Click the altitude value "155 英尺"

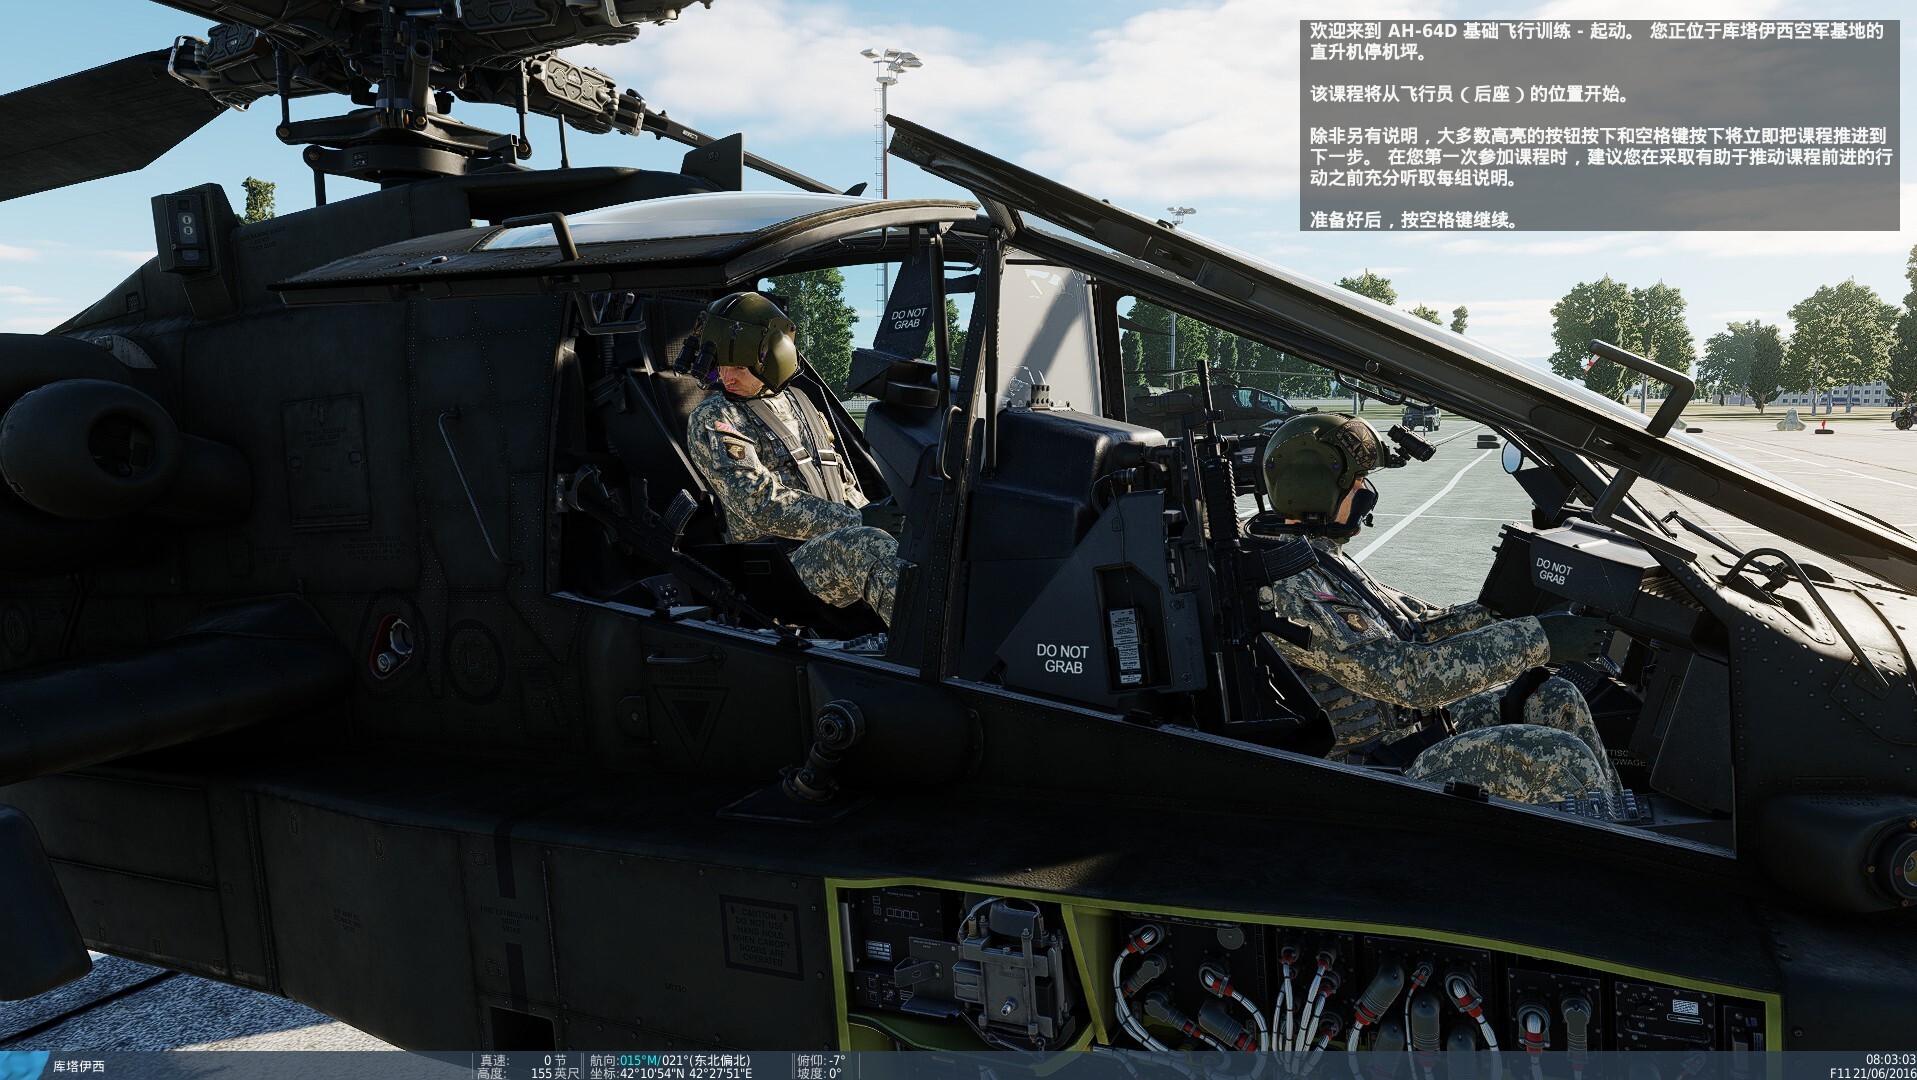(555, 1073)
